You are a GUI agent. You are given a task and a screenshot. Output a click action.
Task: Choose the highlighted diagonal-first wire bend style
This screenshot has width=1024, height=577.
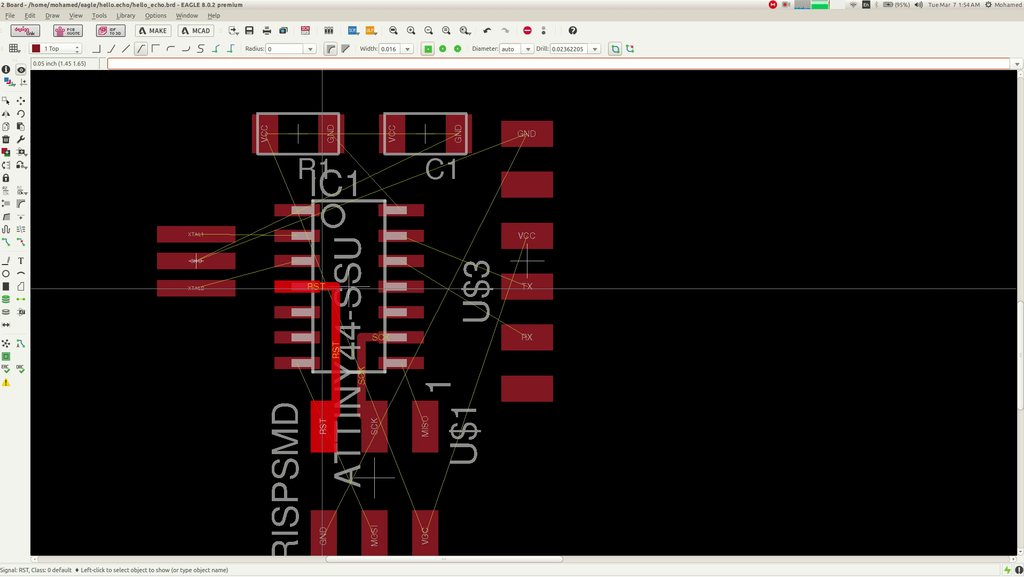141,48
